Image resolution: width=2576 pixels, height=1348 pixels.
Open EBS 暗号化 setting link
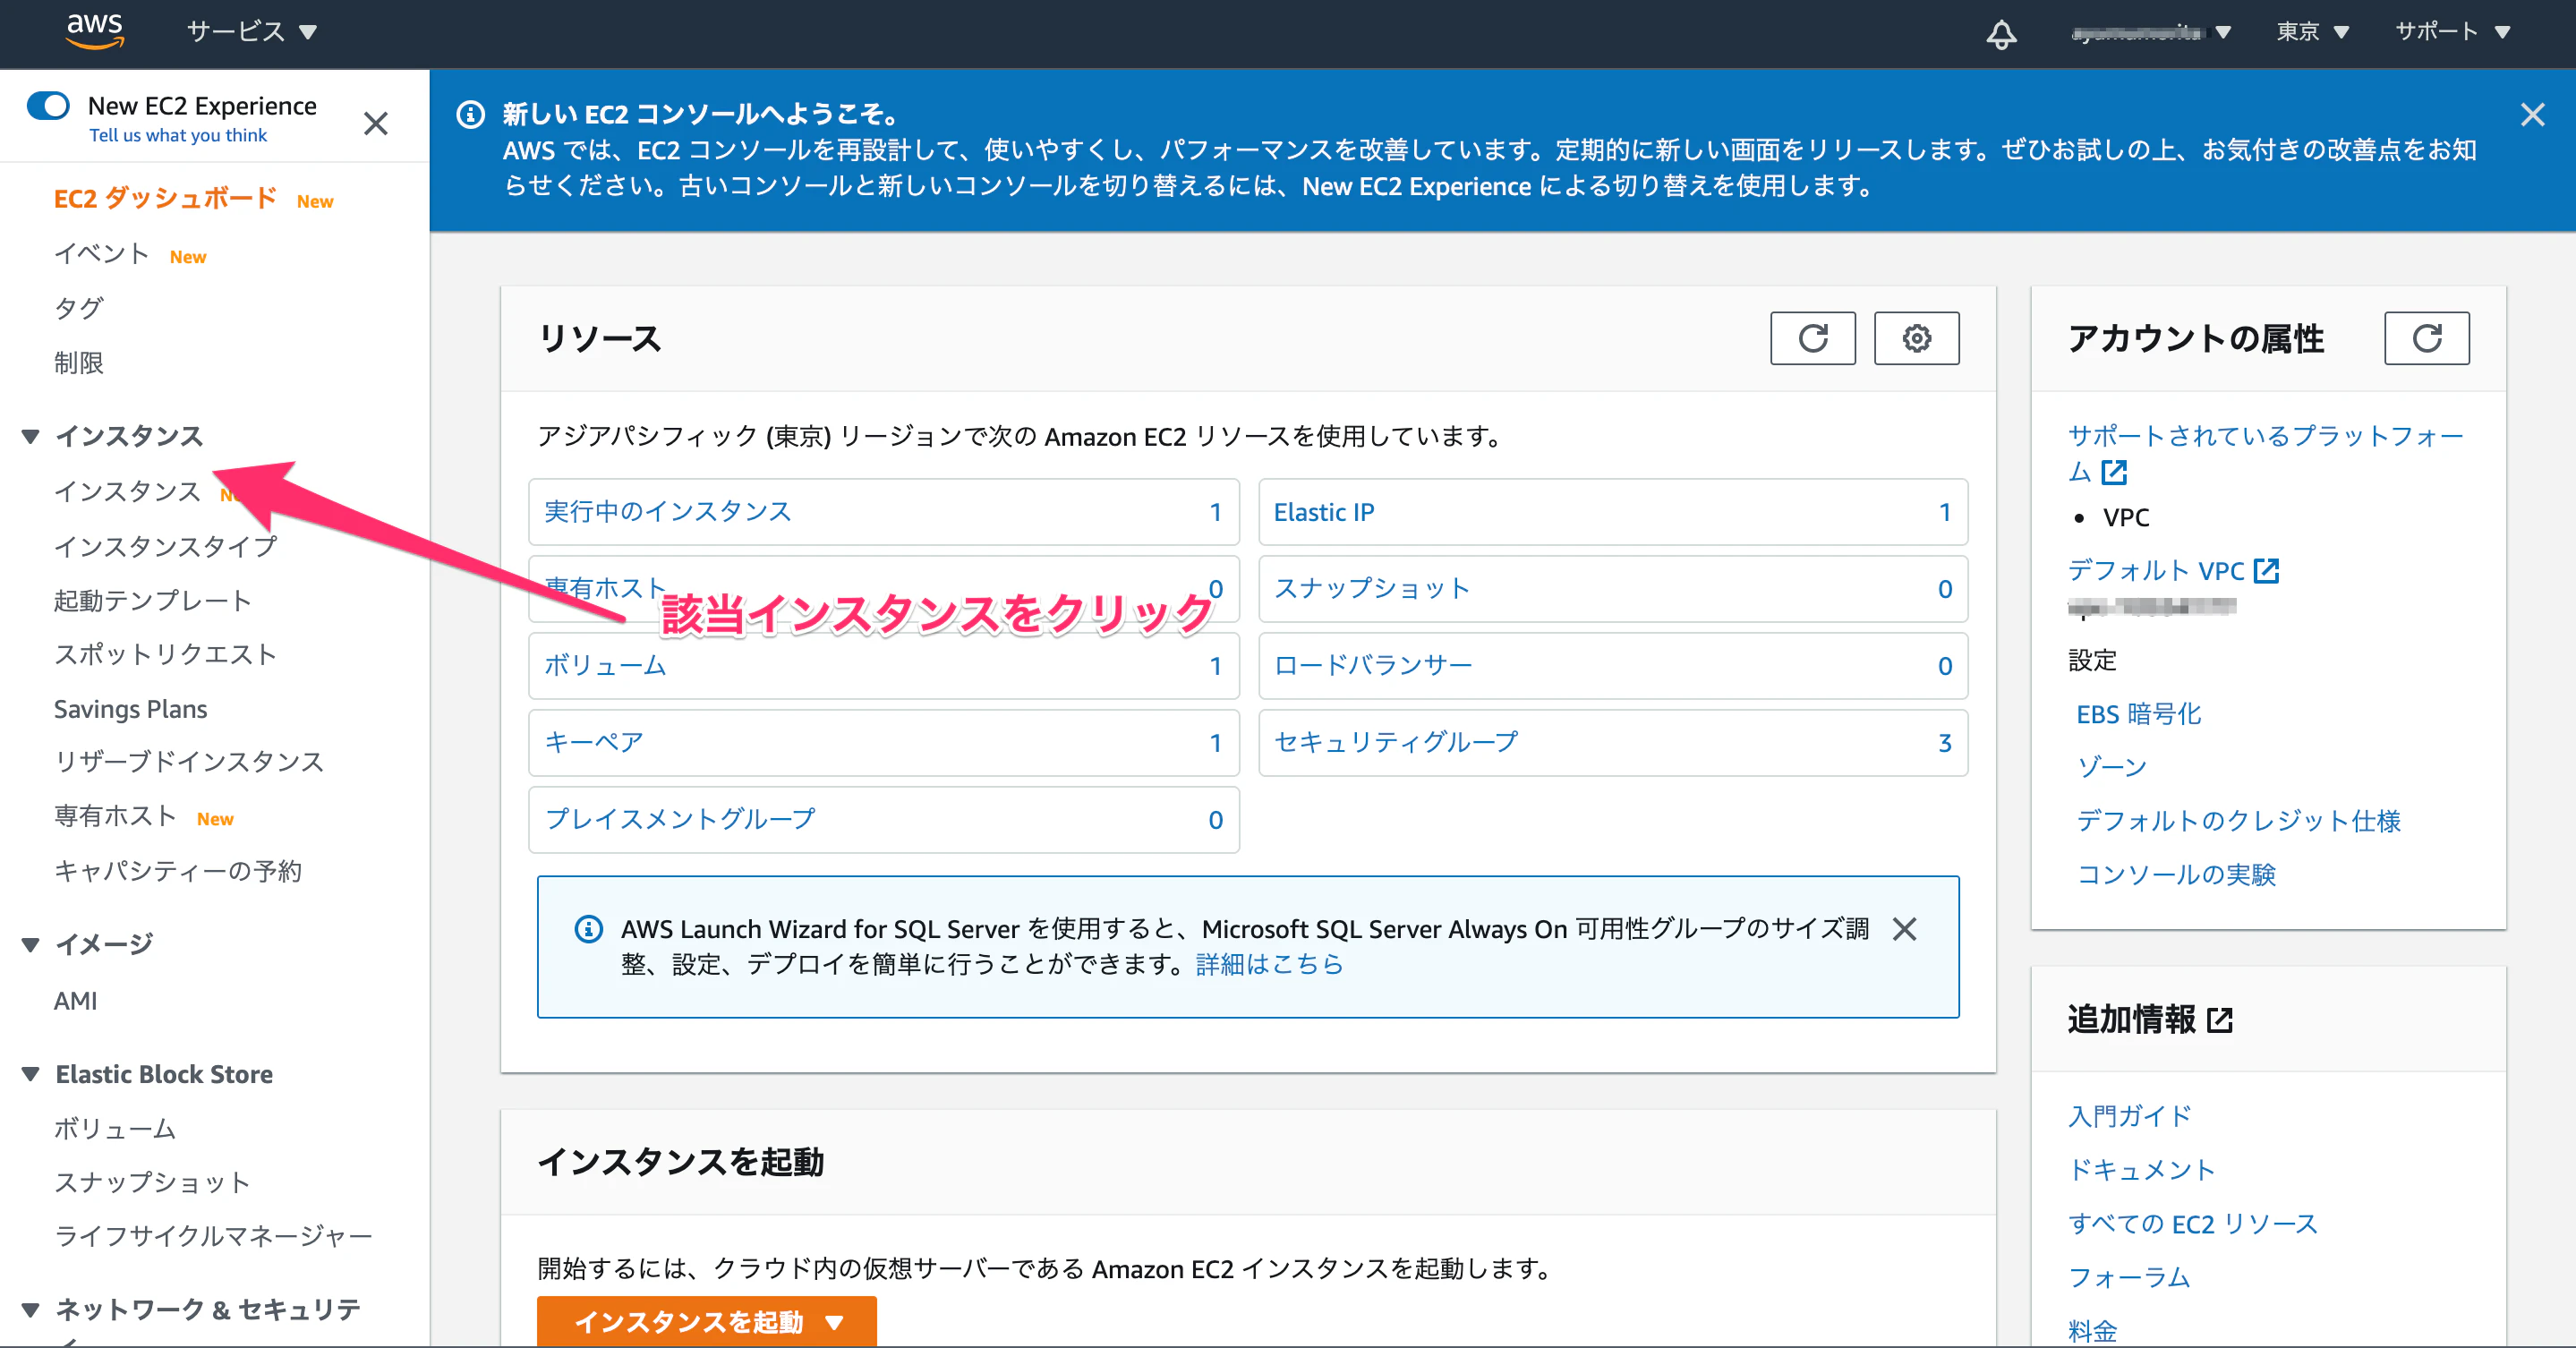pyautogui.click(x=2139, y=714)
